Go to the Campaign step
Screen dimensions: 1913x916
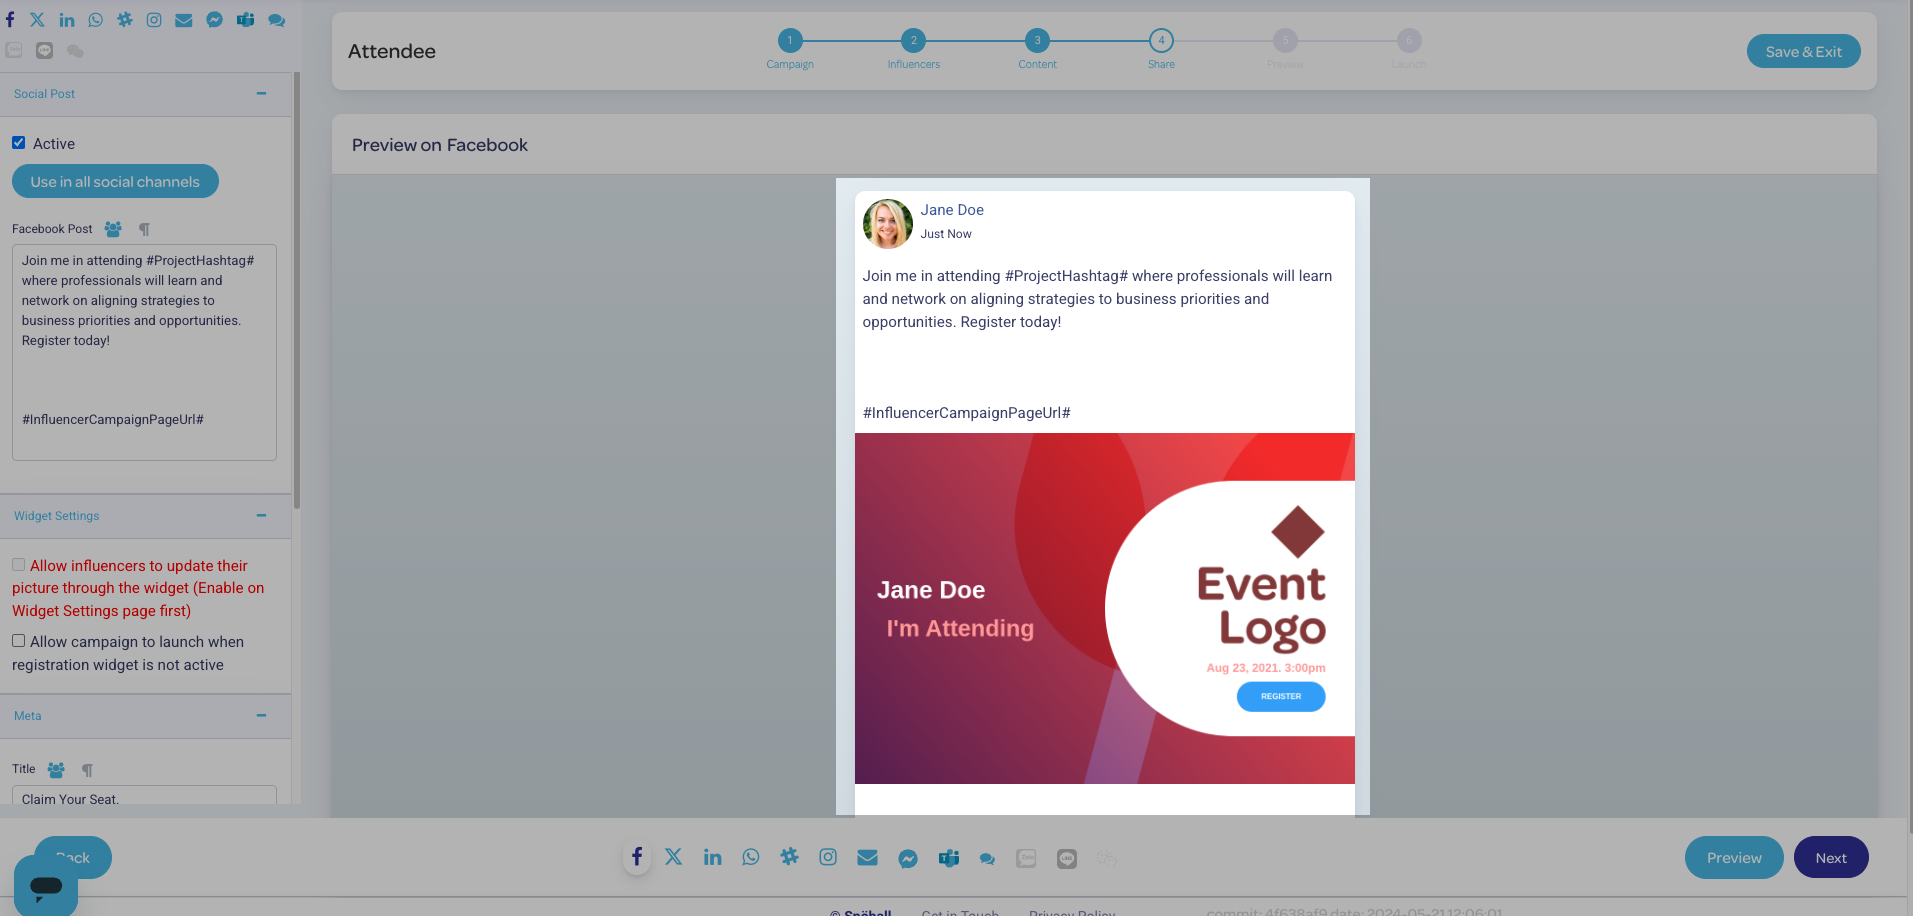(790, 41)
